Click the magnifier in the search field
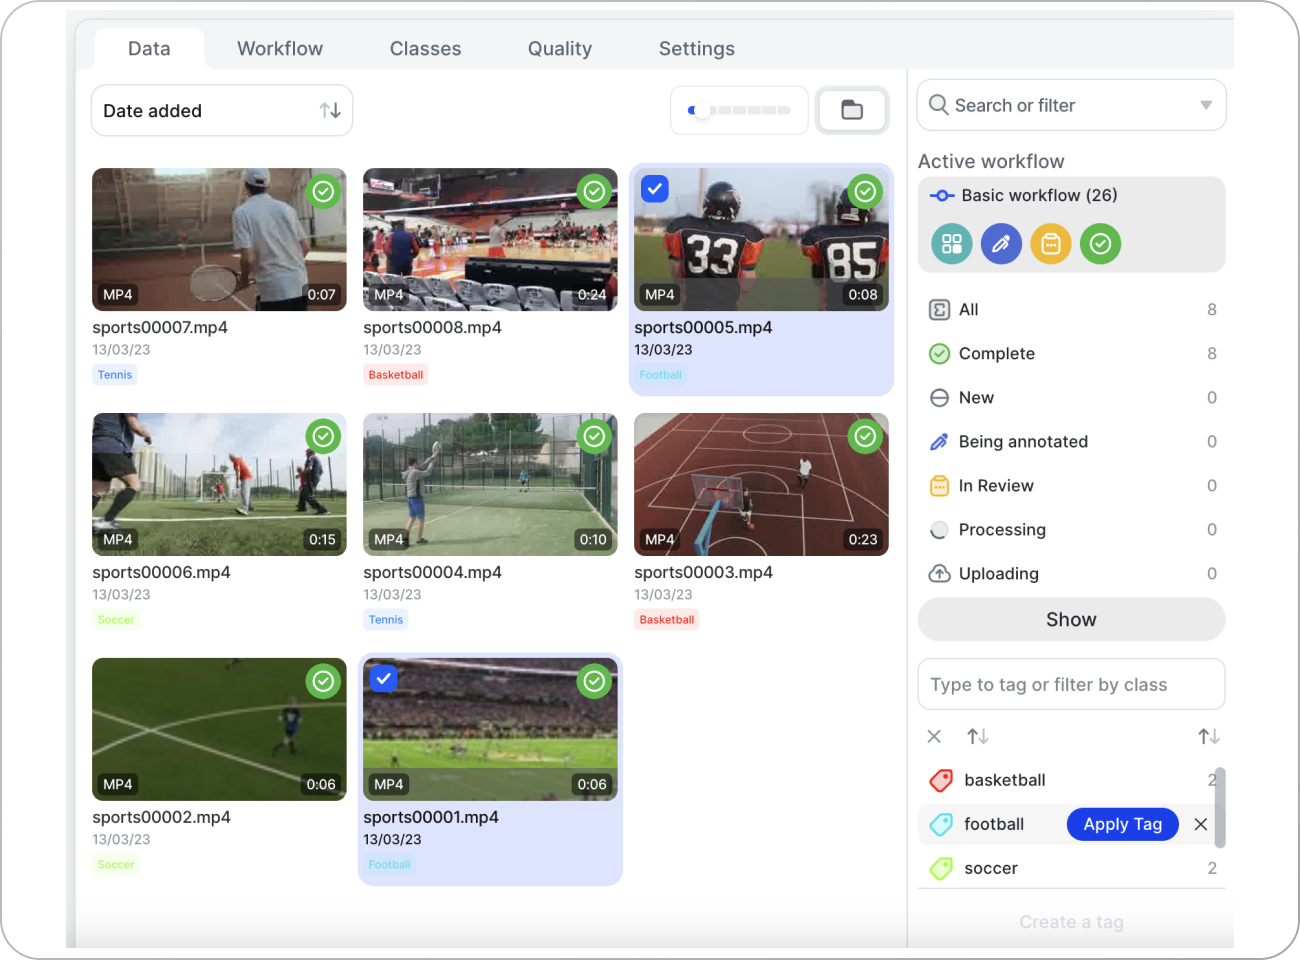1300x960 pixels. 938,104
